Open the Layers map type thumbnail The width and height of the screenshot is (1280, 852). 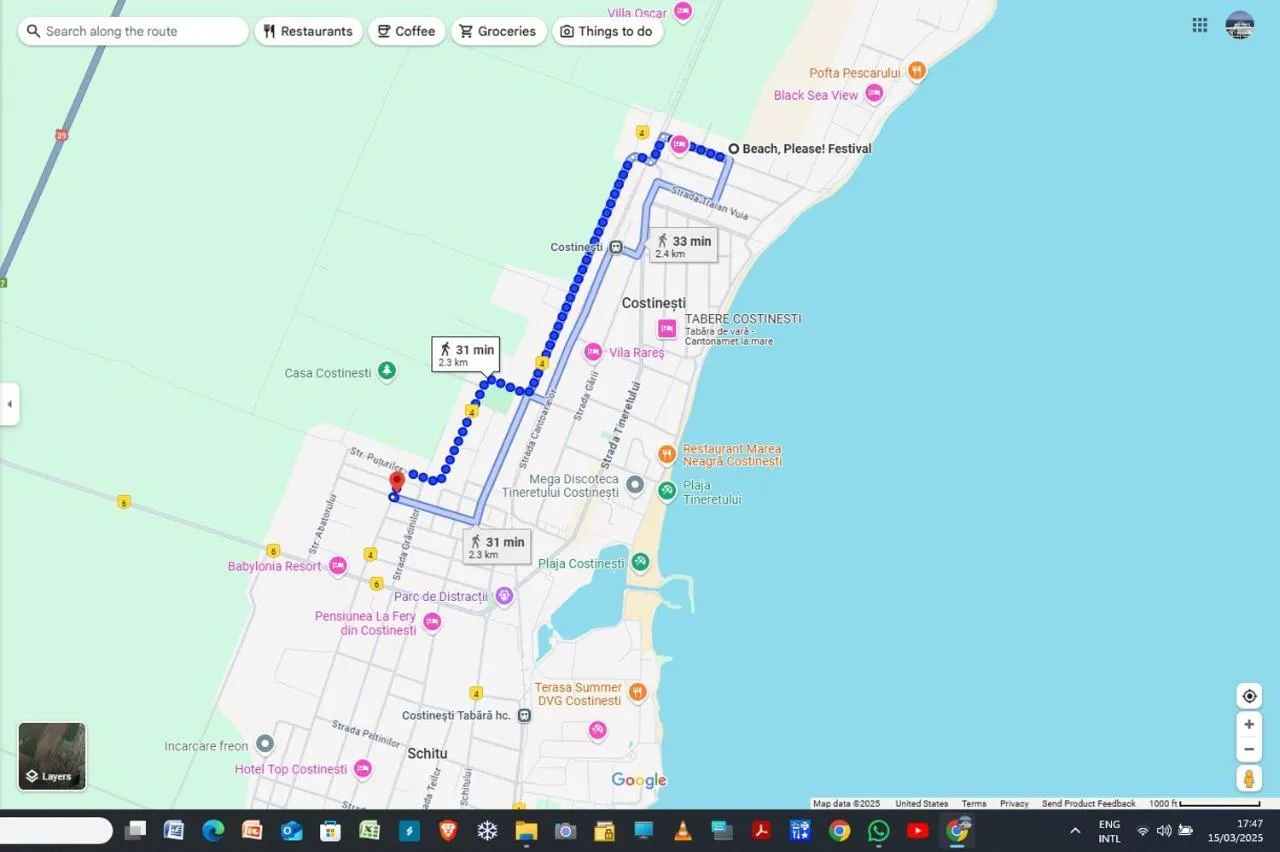click(52, 756)
